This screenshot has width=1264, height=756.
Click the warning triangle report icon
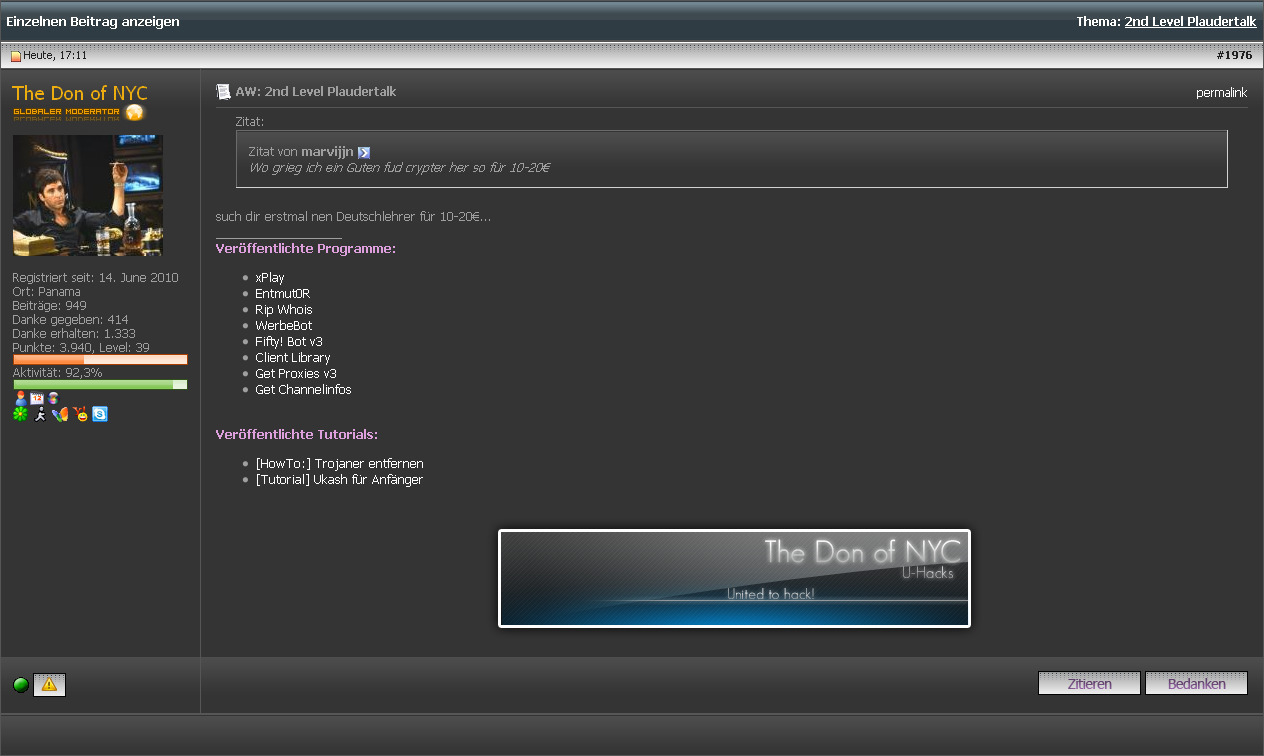(49, 685)
